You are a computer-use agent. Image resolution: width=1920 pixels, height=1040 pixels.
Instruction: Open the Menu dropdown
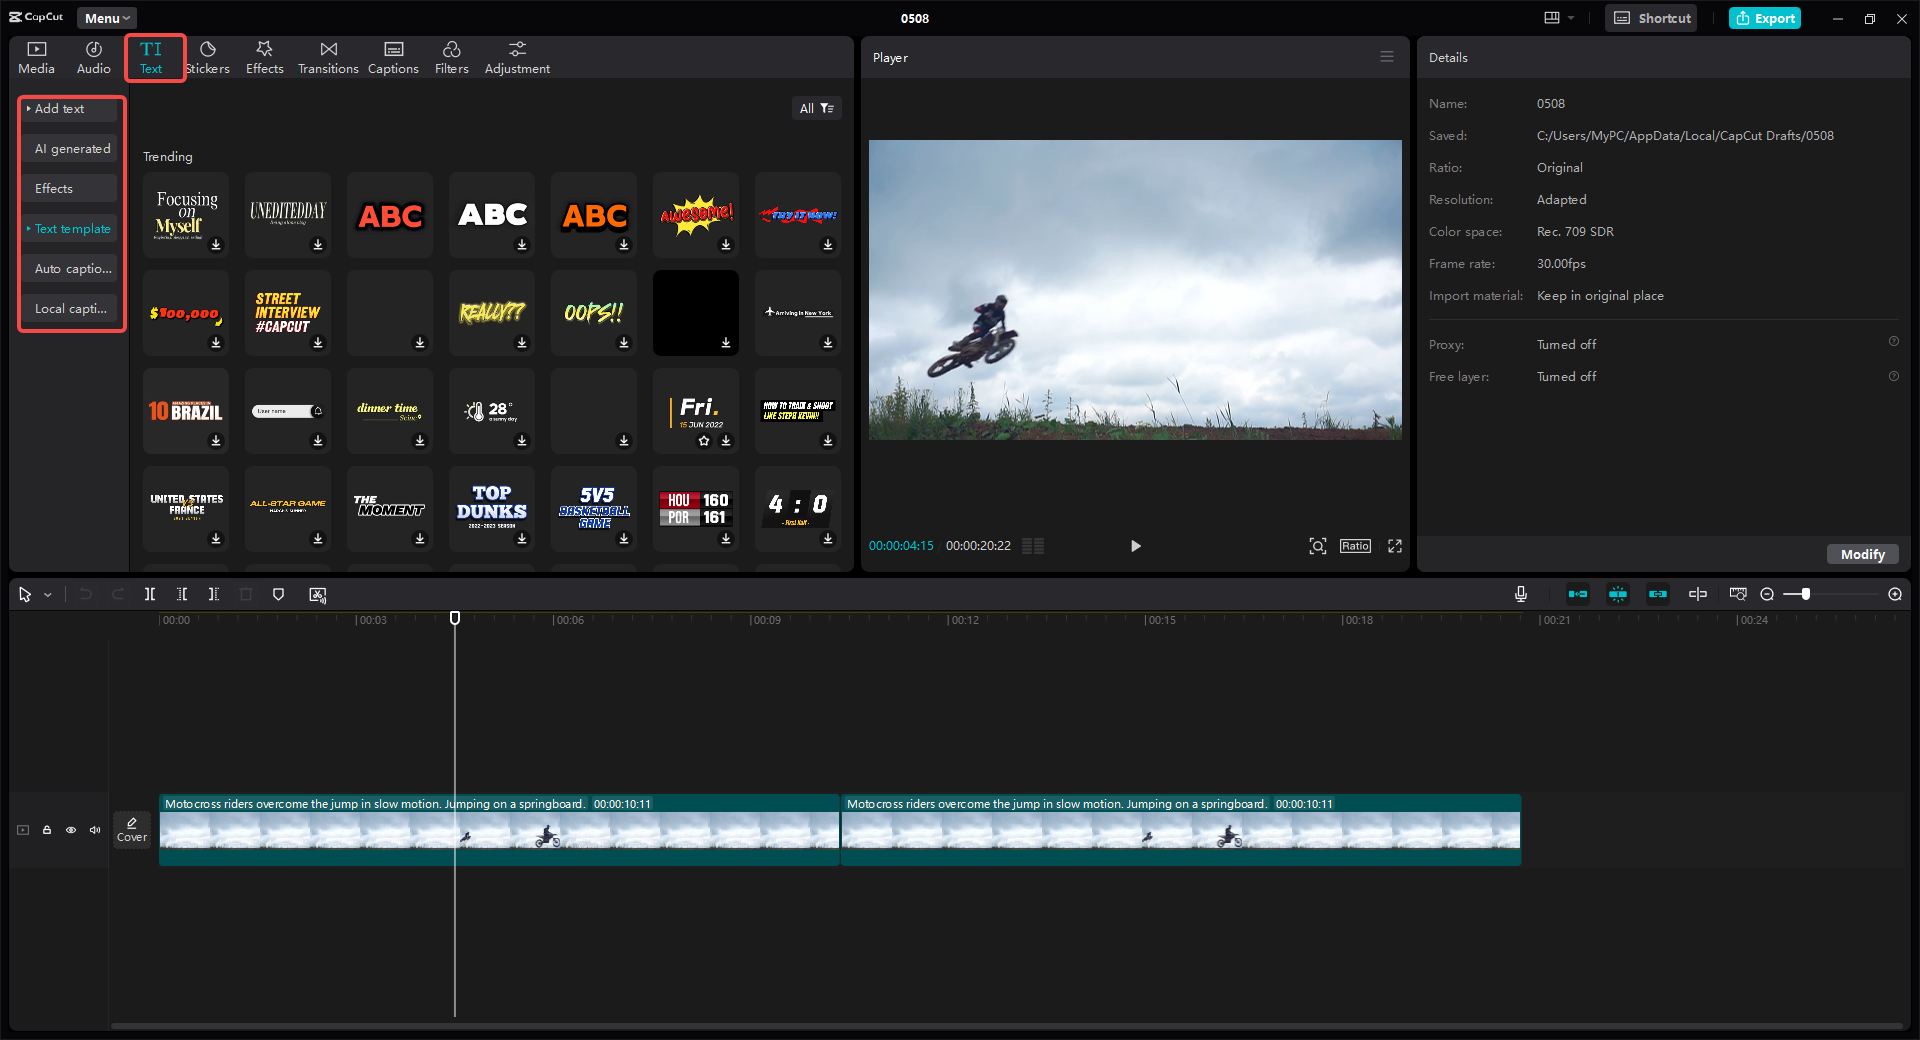(x=107, y=18)
